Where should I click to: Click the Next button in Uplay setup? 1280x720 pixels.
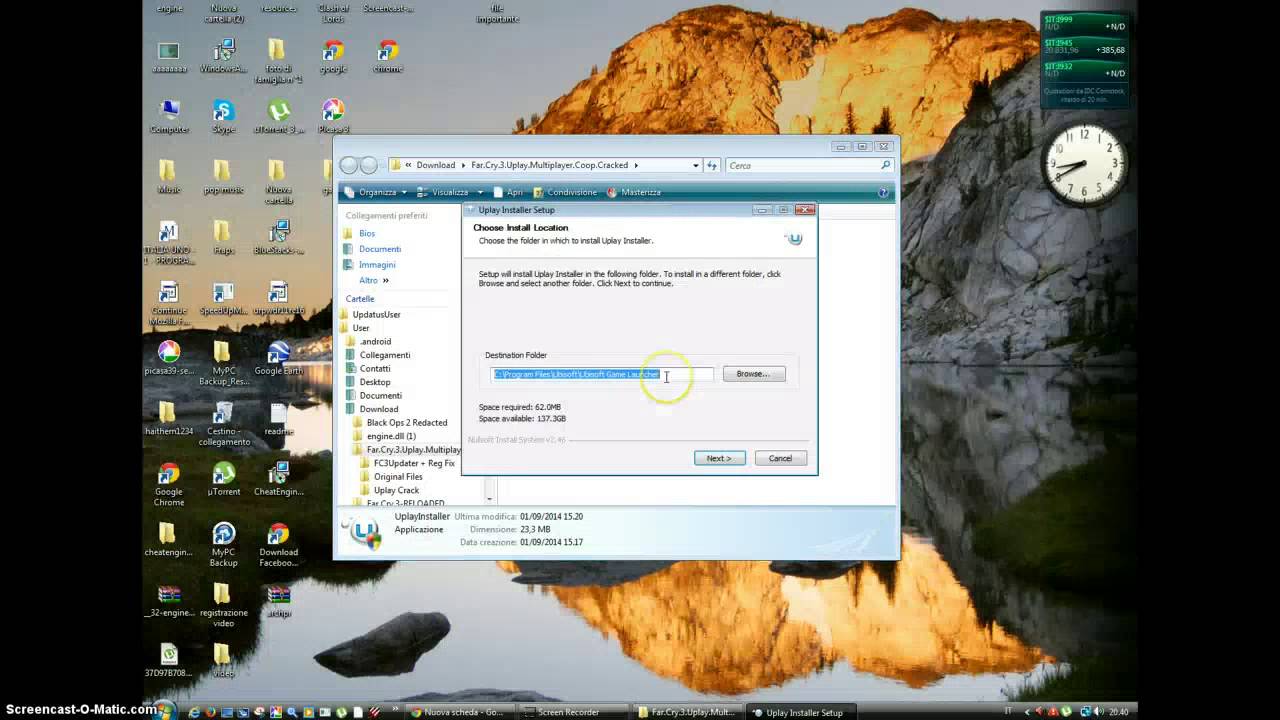click(x=719, y=458)
